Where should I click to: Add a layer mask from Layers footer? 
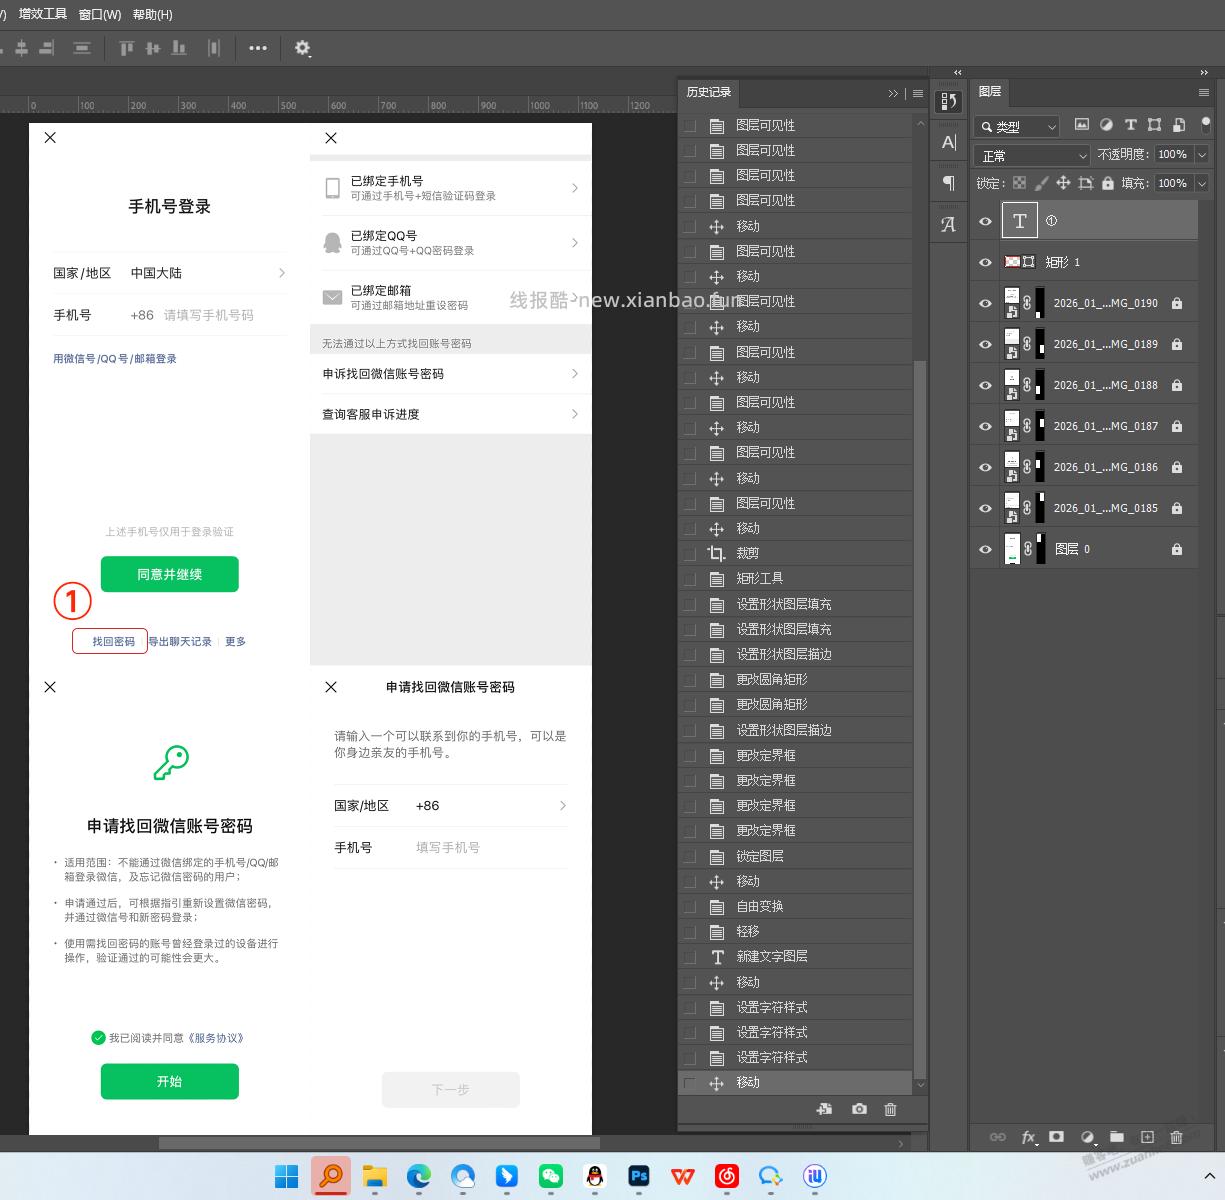[1057, 1137]
